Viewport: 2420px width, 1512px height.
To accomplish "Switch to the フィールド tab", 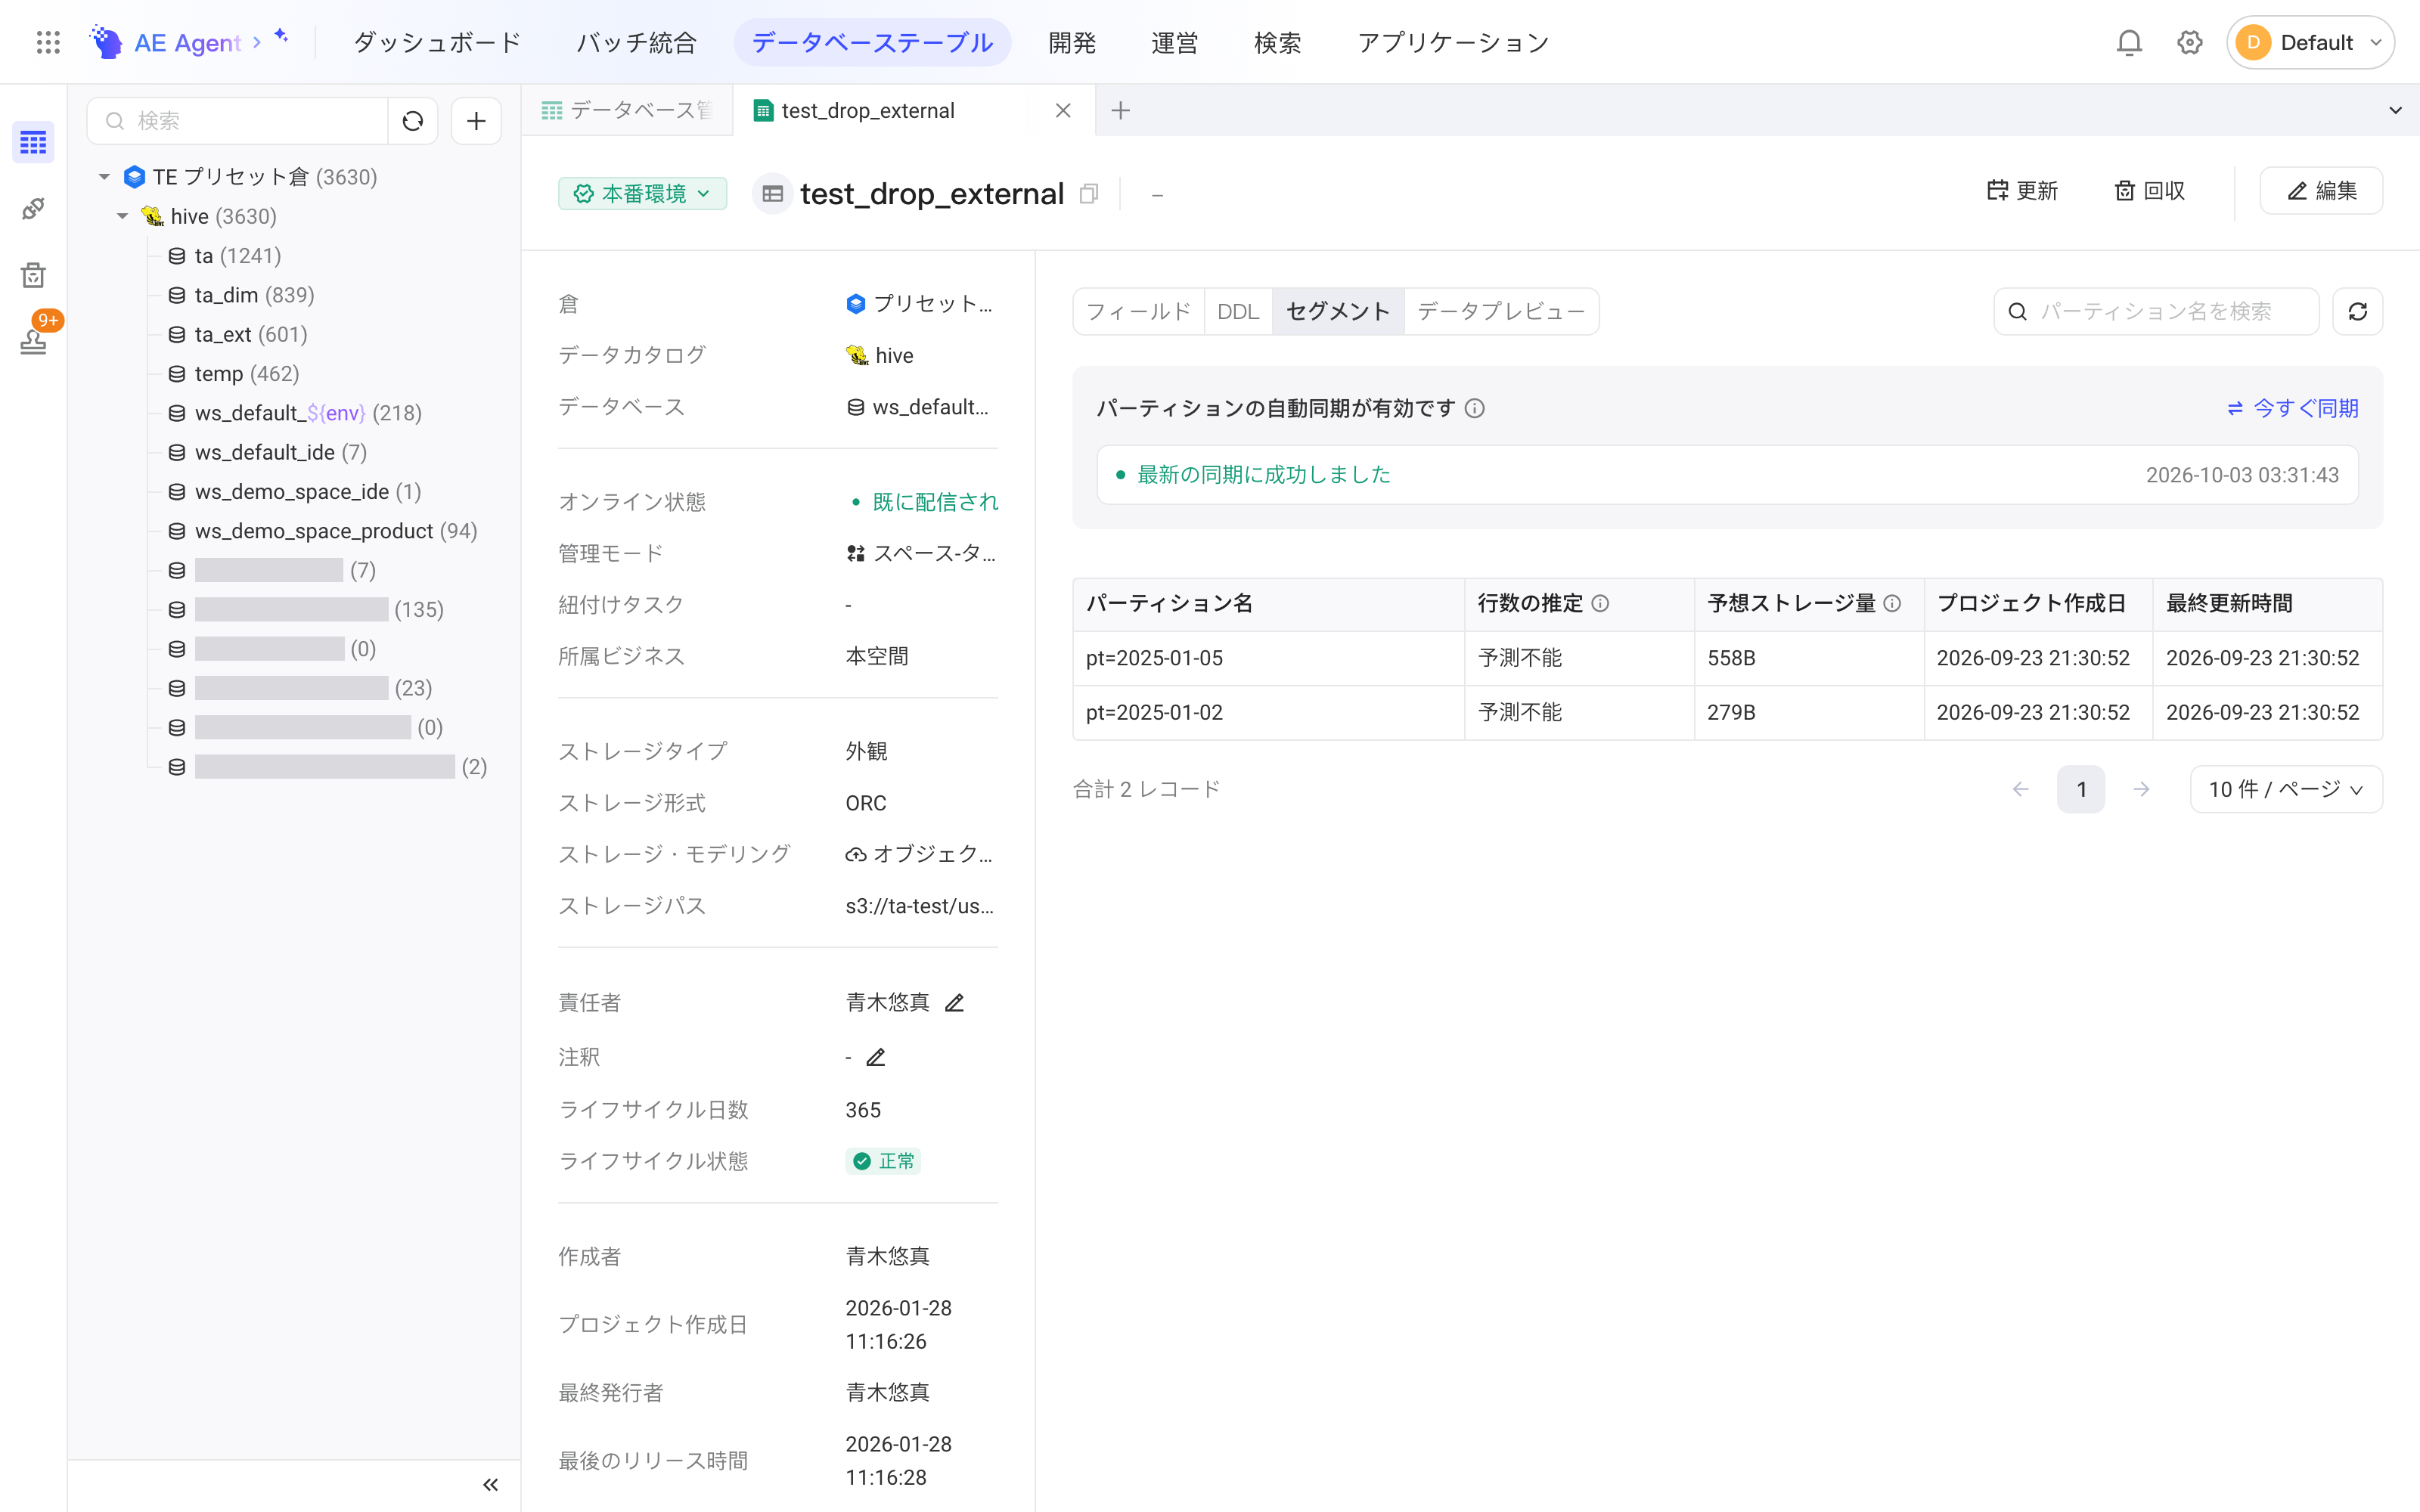I will click(1139, 312).
